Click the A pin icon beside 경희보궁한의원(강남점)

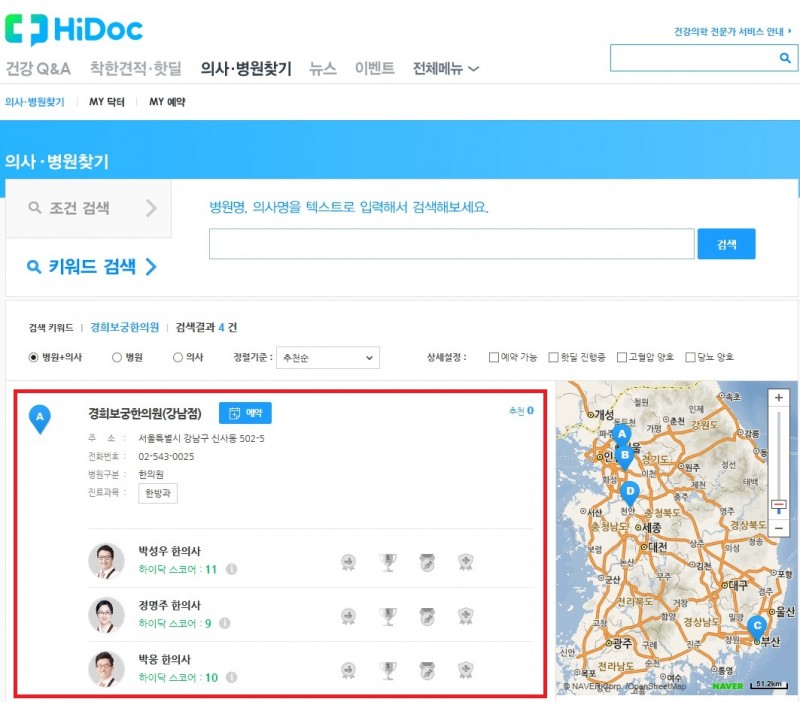[40, 419]
